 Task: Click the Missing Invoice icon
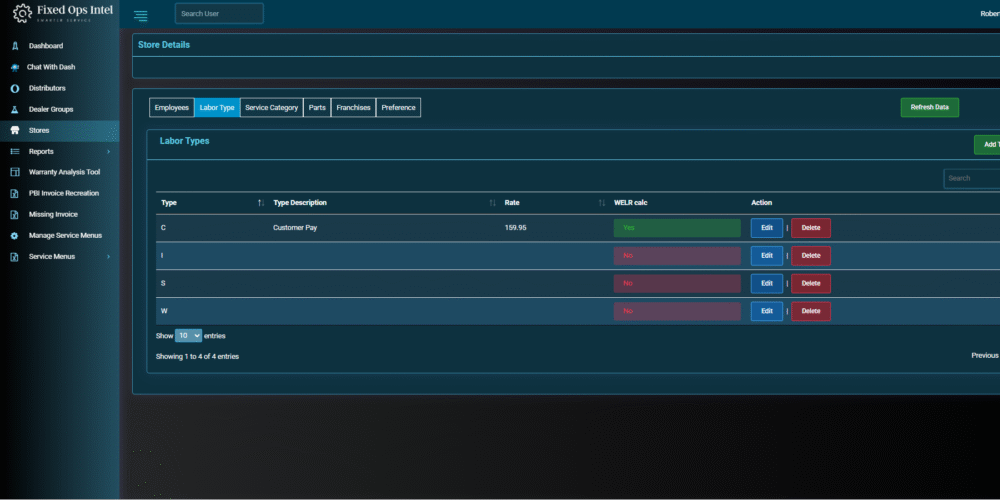tap(15, 214)
